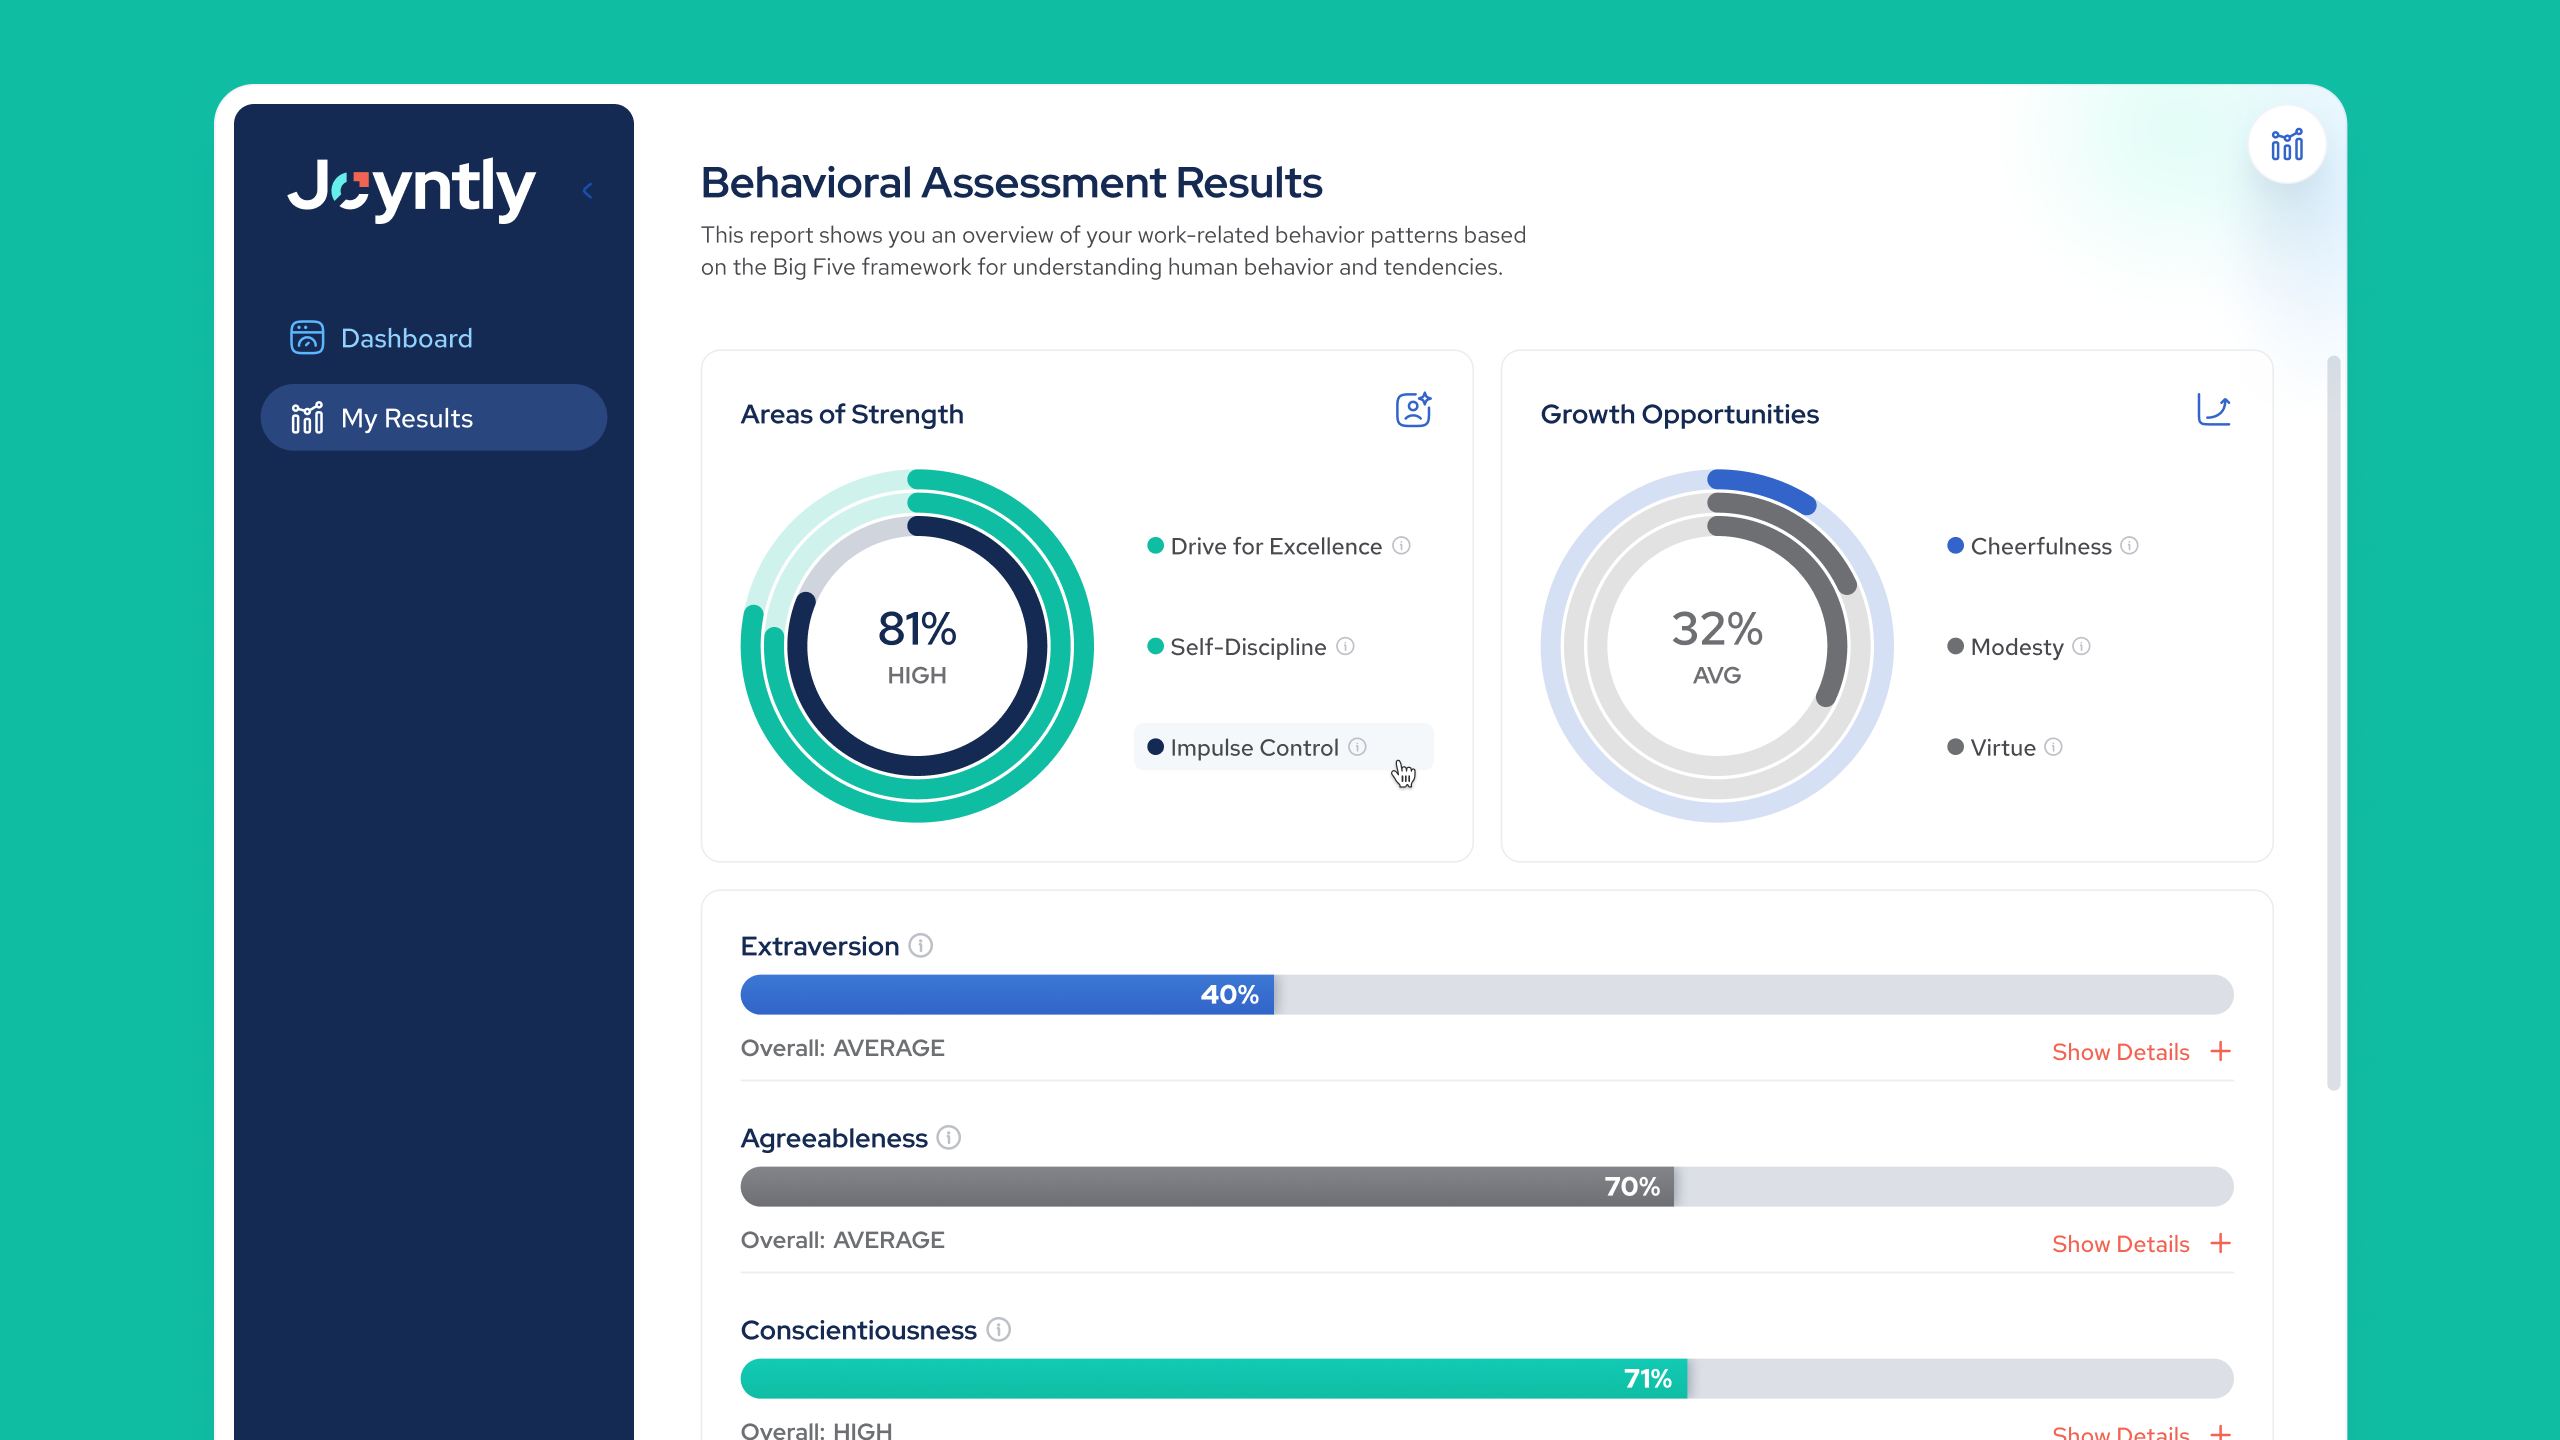The width and height of the screenshot is (2560, 1440).
Task: Select the Modesty legend item
Action: [2016, 647]
